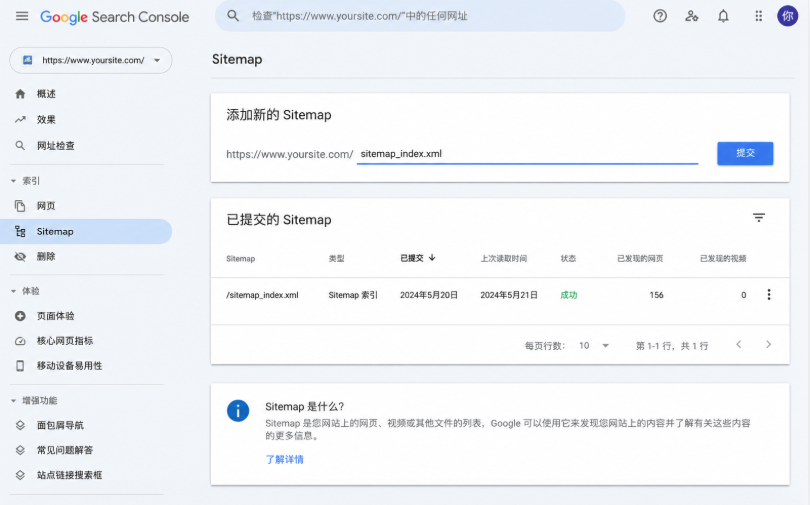This screenshot has width=810, height=505.
Task: Open users and permissions icon
Action: (691, 16)
